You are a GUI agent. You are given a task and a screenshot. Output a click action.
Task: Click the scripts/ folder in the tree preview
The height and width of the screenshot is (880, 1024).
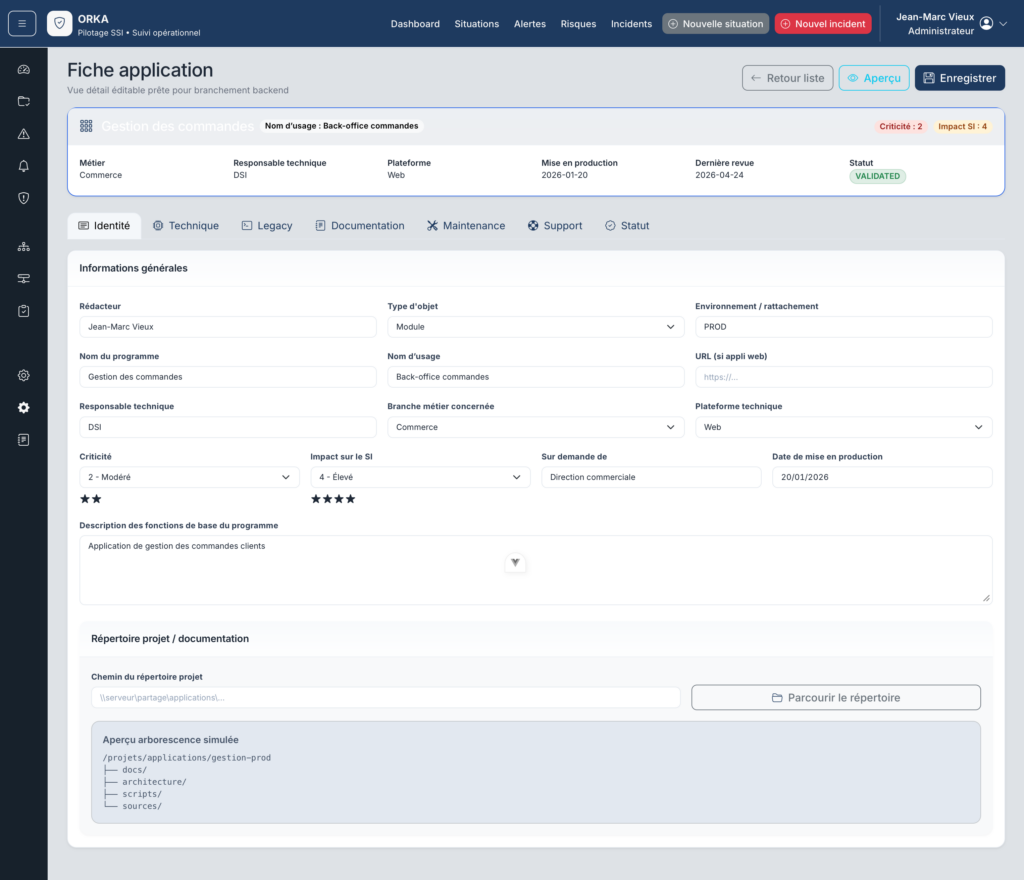pyautogui.click(x=142, y=794)
